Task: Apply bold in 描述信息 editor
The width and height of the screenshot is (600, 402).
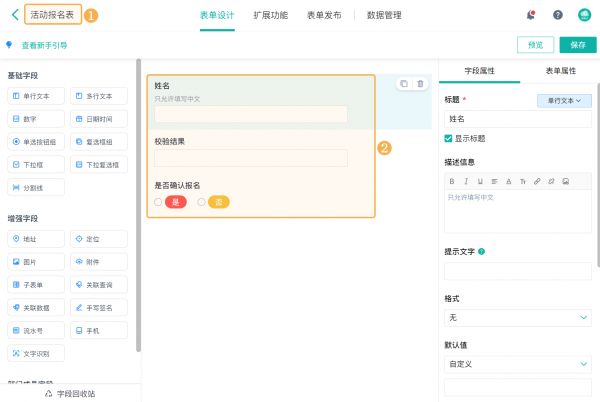Action: tap(452, 181)
